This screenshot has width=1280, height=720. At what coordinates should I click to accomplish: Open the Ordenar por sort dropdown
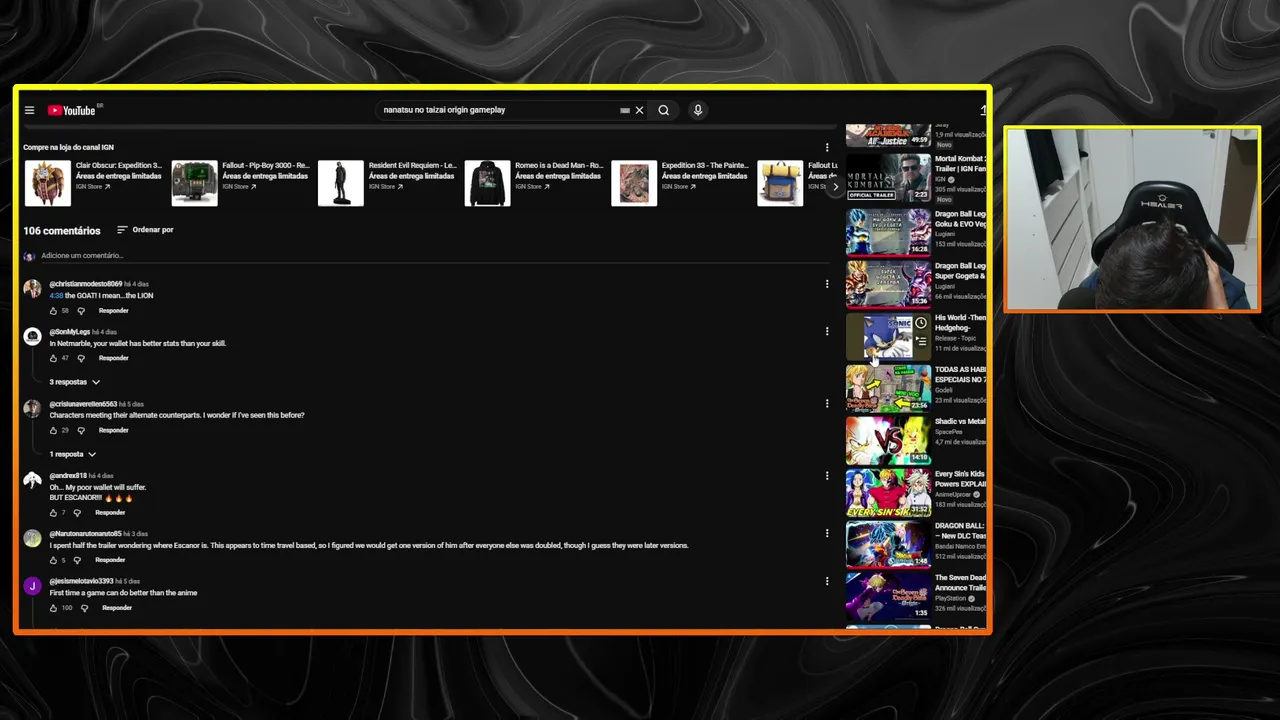coord(145,230)
